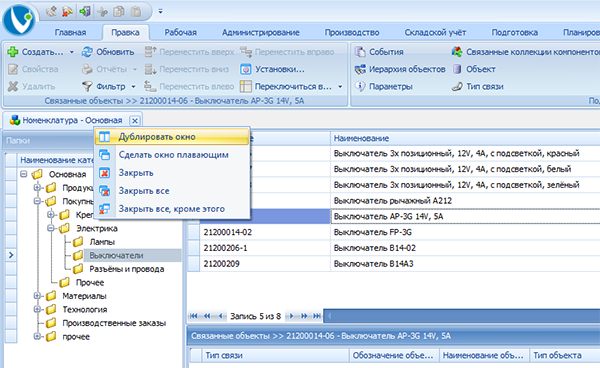
Task: Select the Разъёмы и провода folder
Action: pyautogui.click(x=127, y=269)
